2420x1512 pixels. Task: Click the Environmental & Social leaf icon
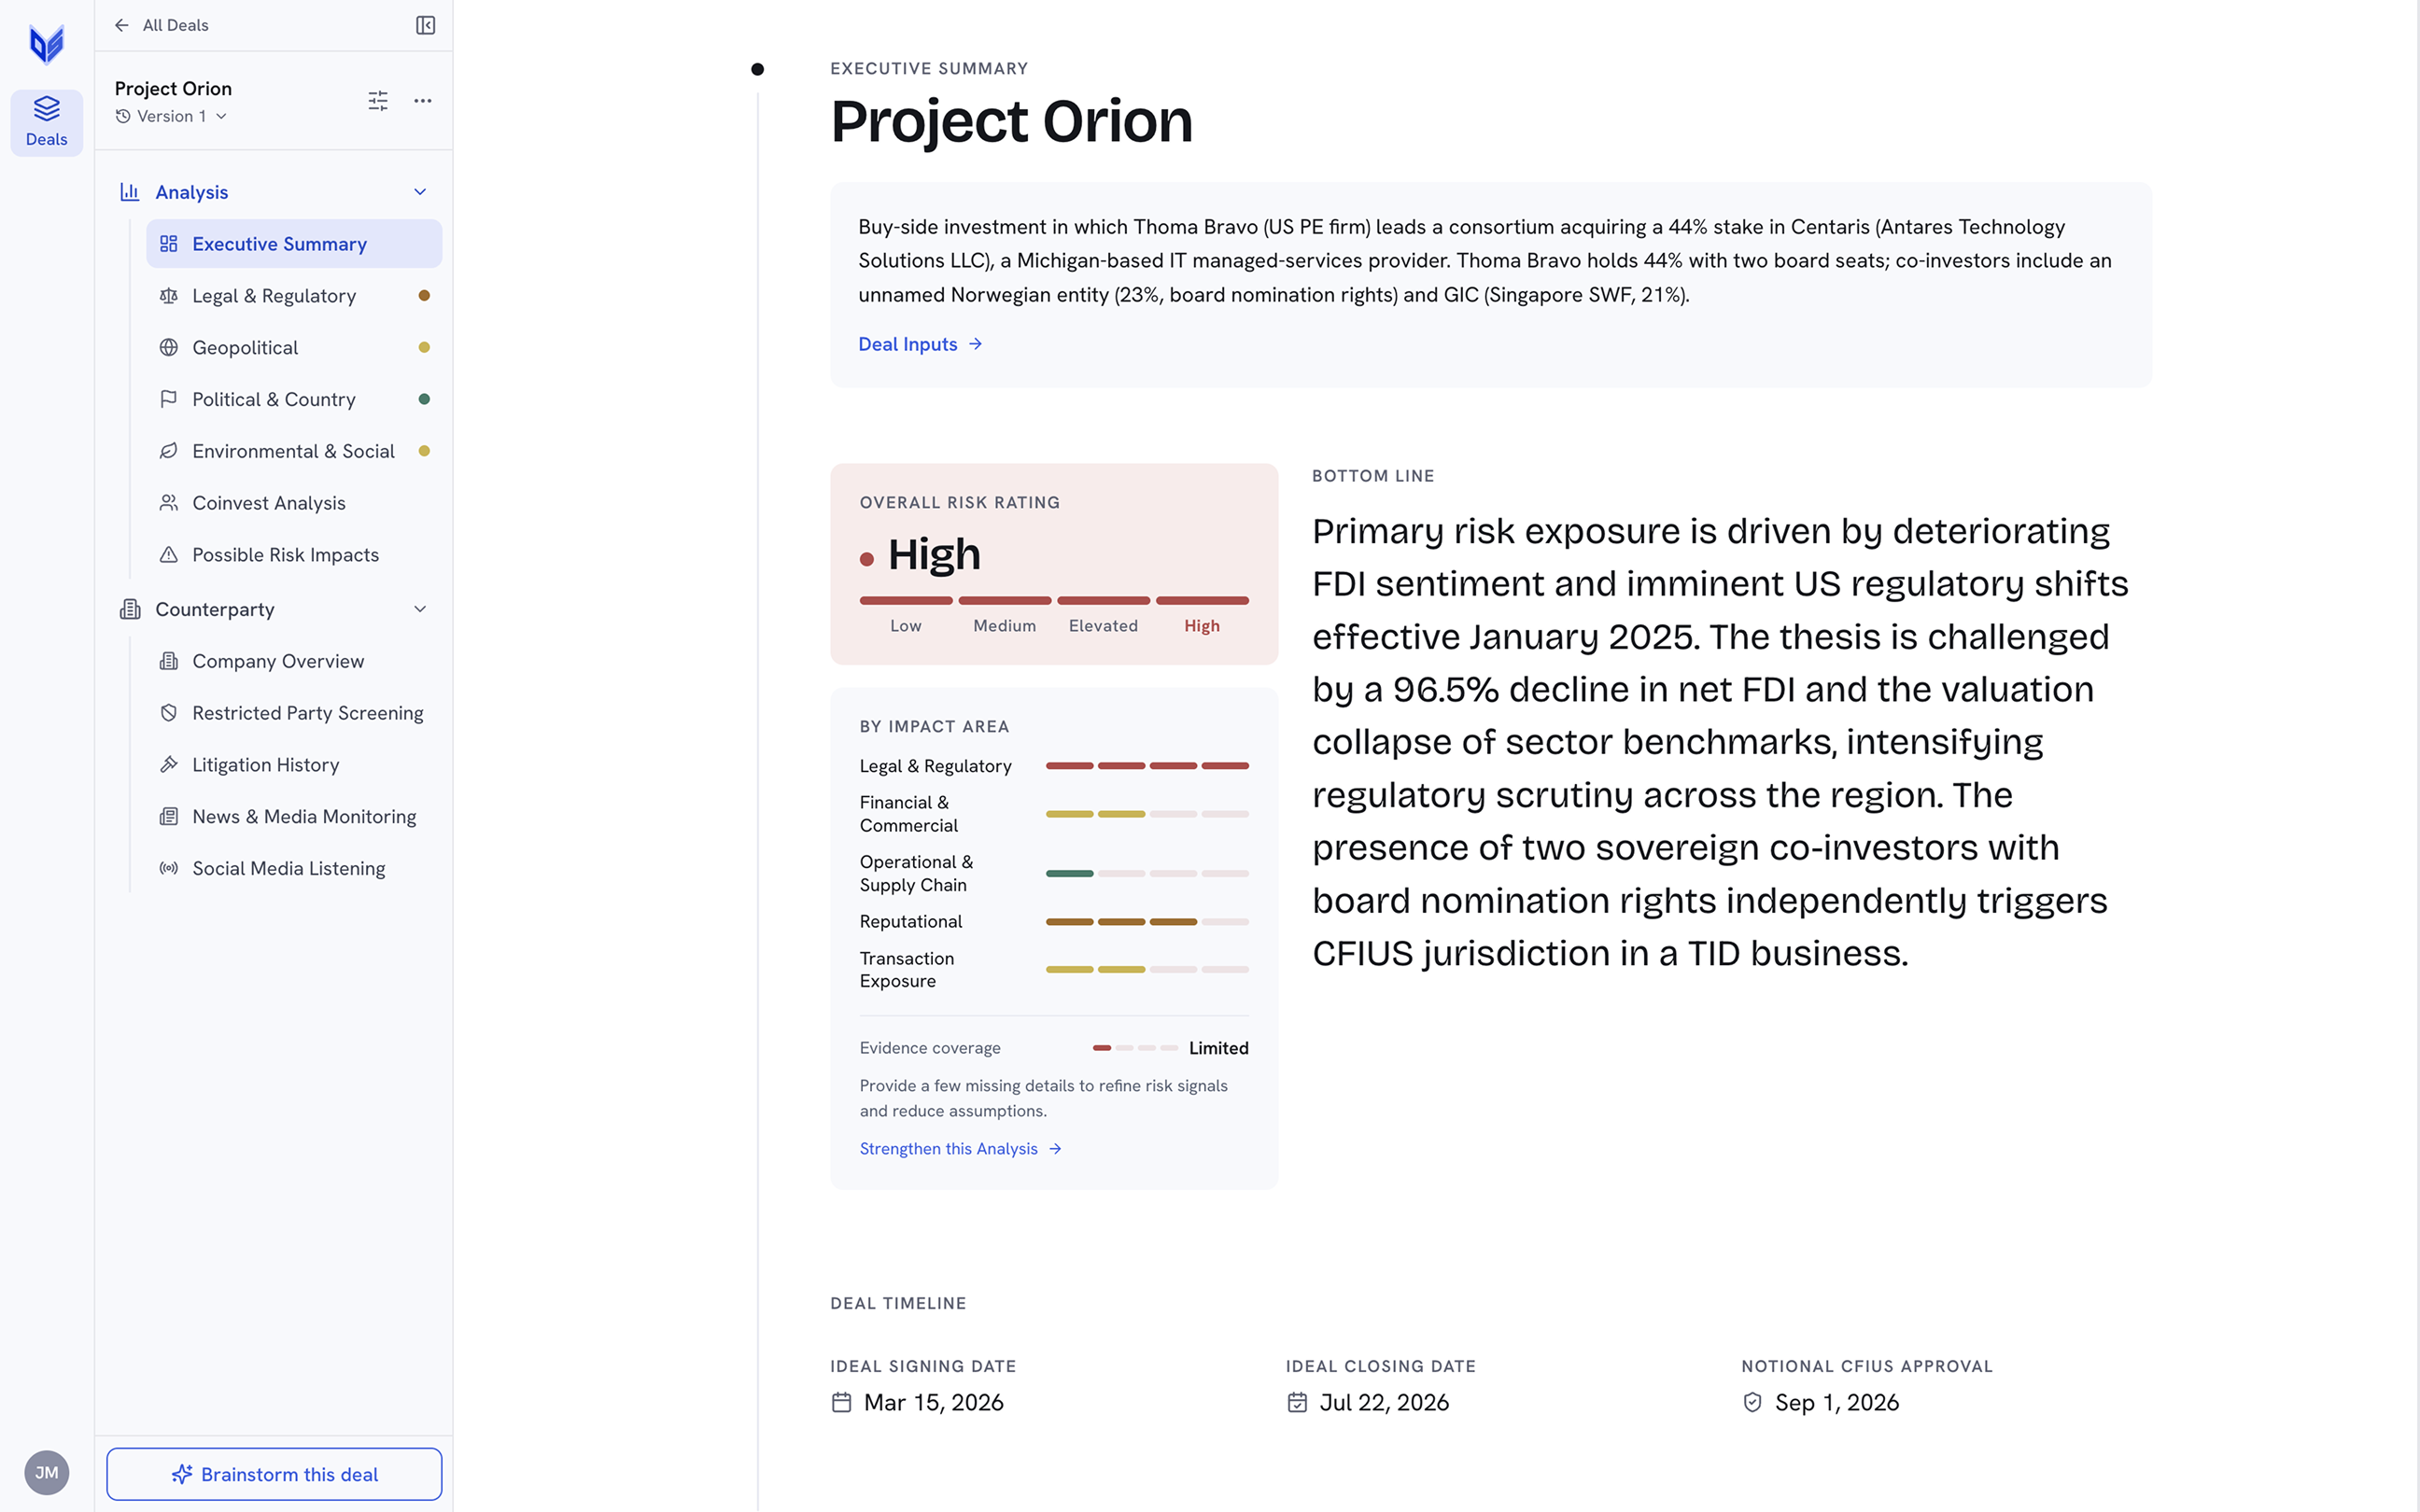169,452
